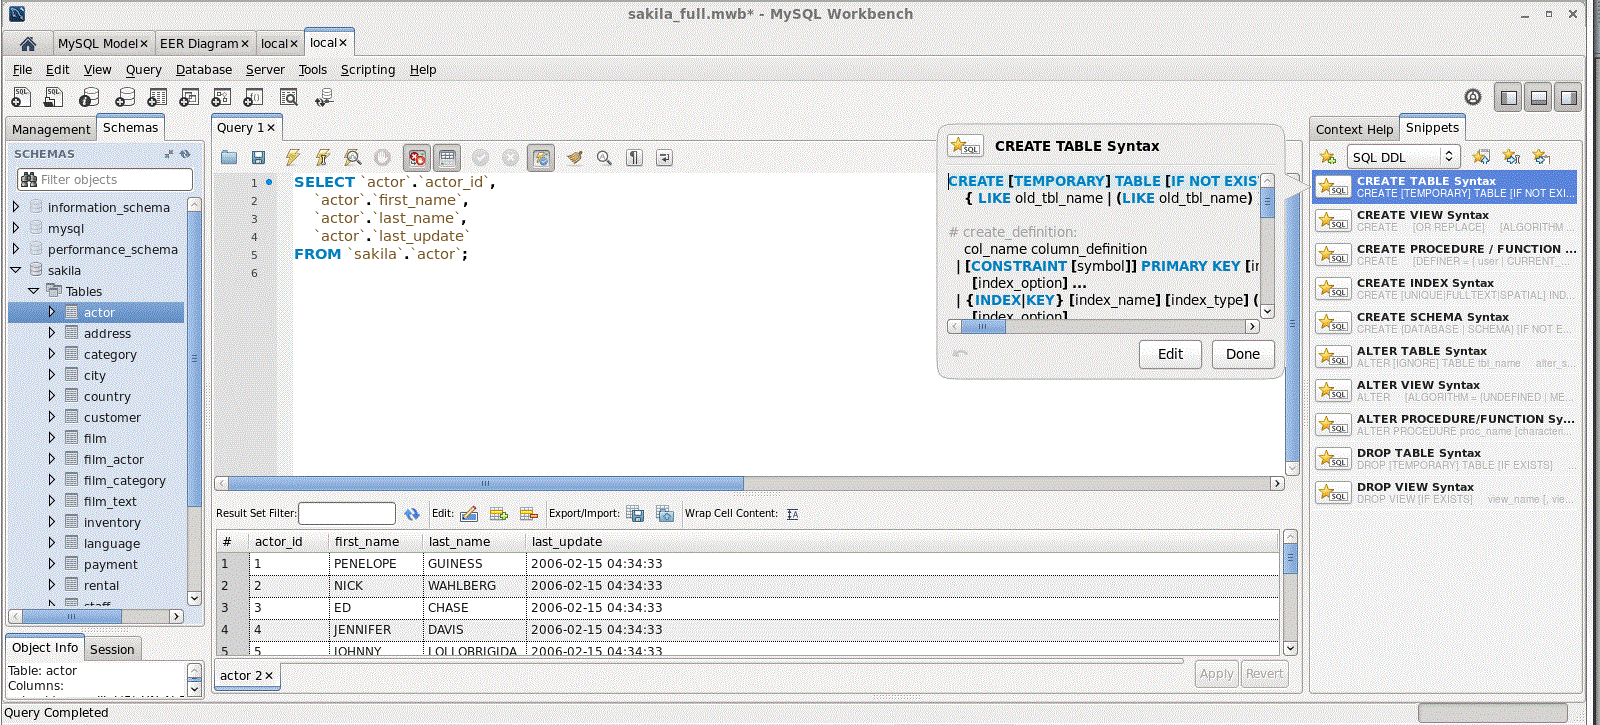Open the Database menu
Screen dimensions: 1600x725
coord(203,70)
